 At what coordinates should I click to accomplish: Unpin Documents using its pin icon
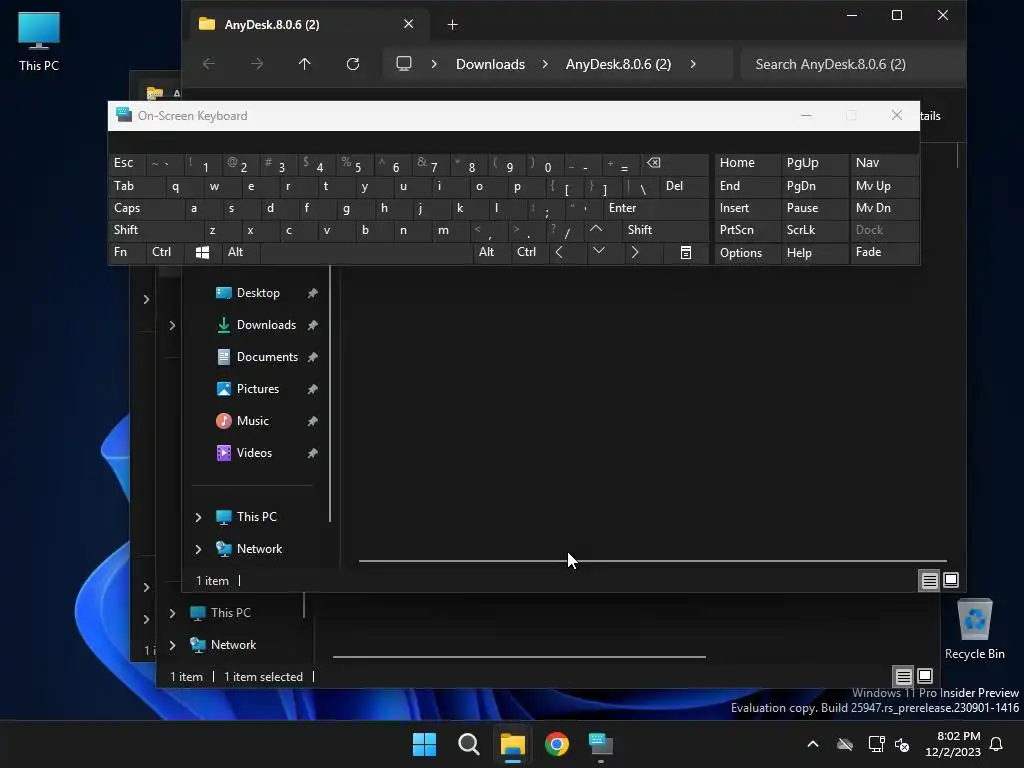point(313,357)
